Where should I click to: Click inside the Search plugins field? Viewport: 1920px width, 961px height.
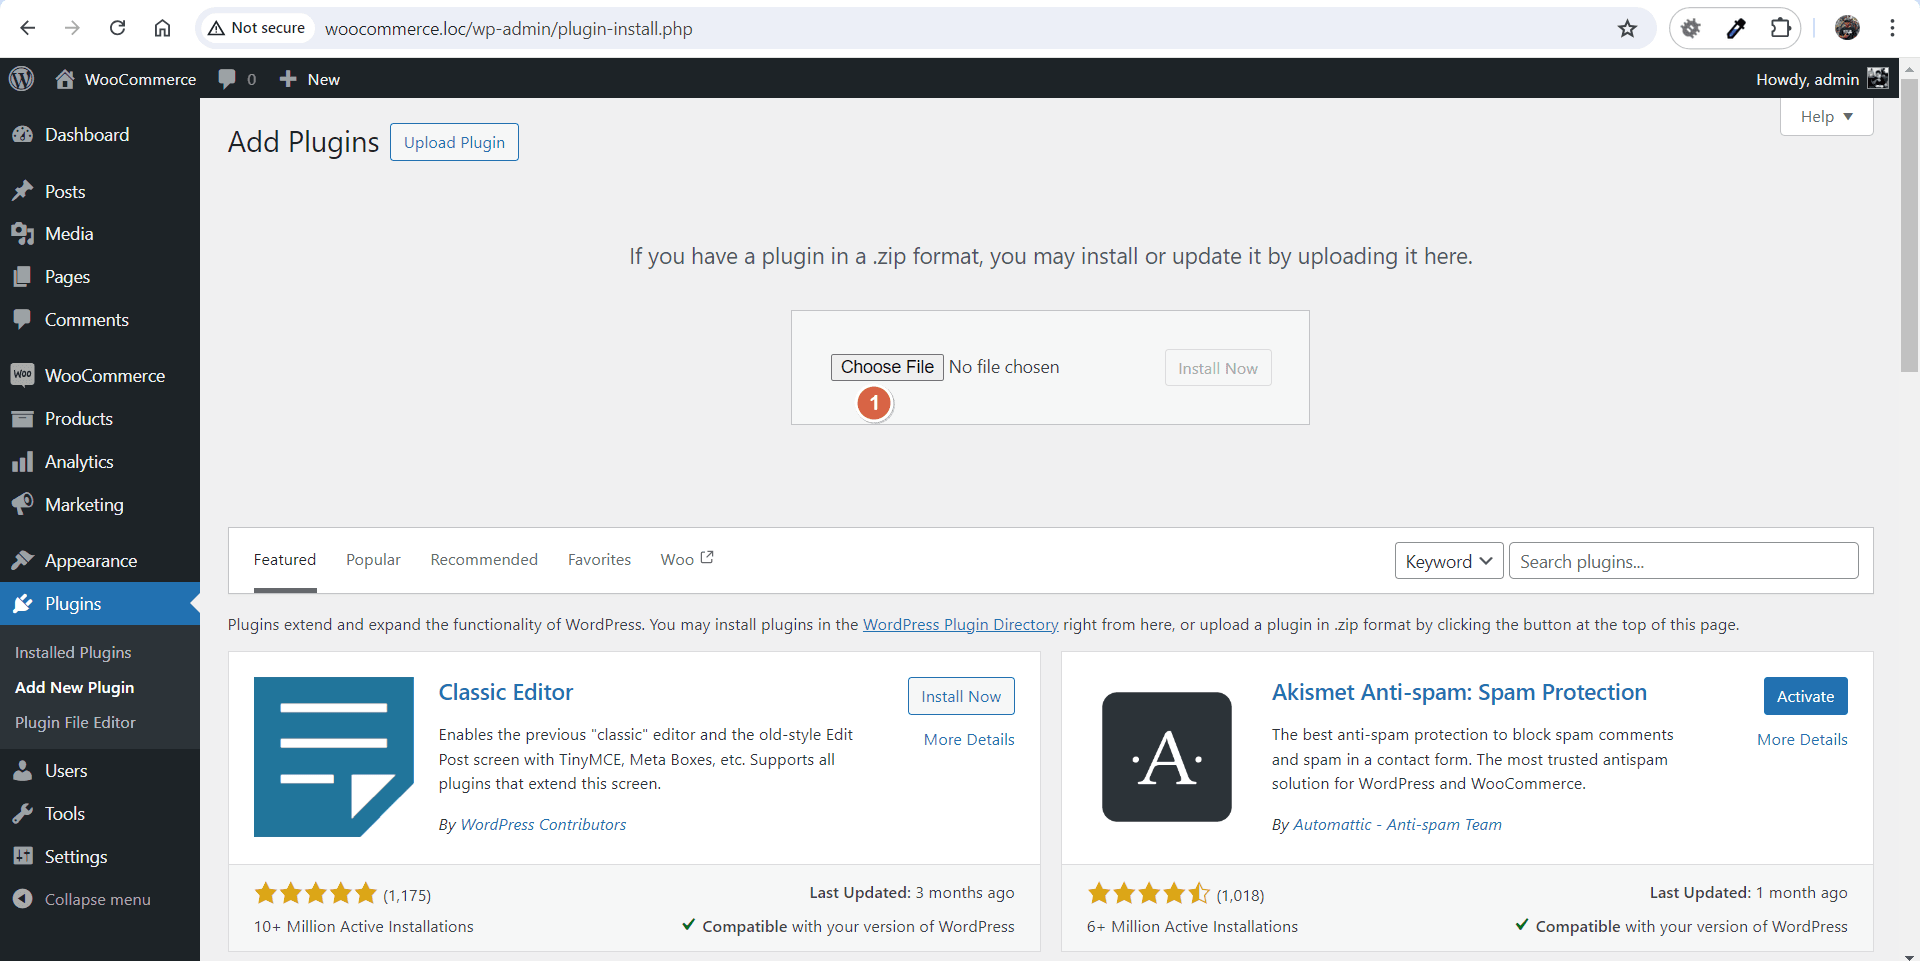[x=1683, y=560]
